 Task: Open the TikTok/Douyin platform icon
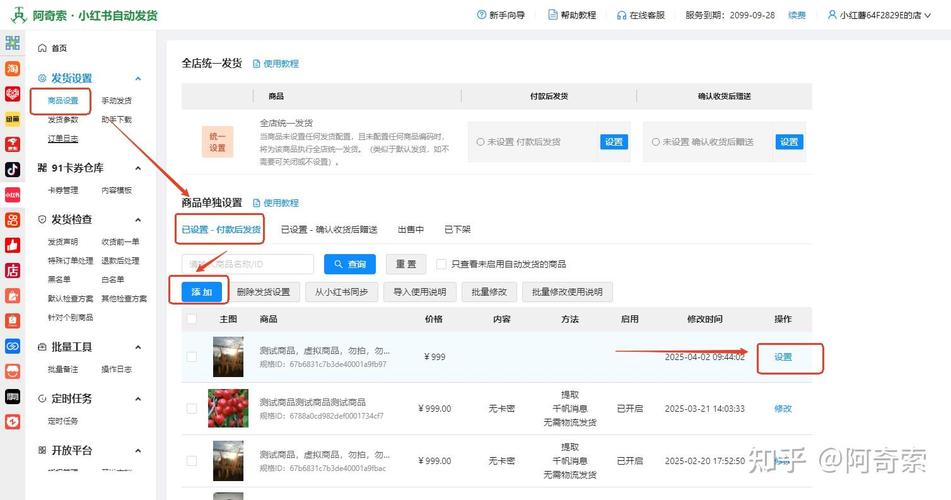tap(13, 169)
